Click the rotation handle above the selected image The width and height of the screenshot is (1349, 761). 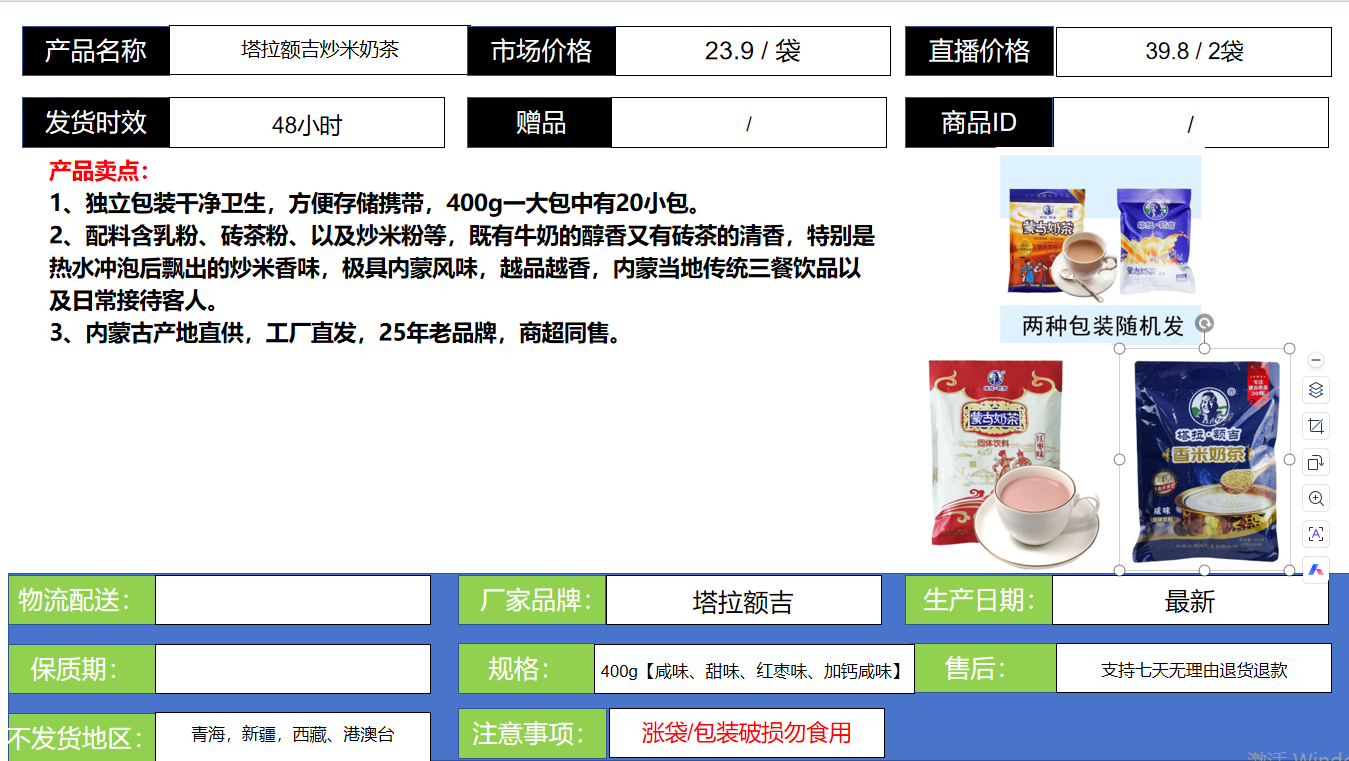pos(1205,323)
